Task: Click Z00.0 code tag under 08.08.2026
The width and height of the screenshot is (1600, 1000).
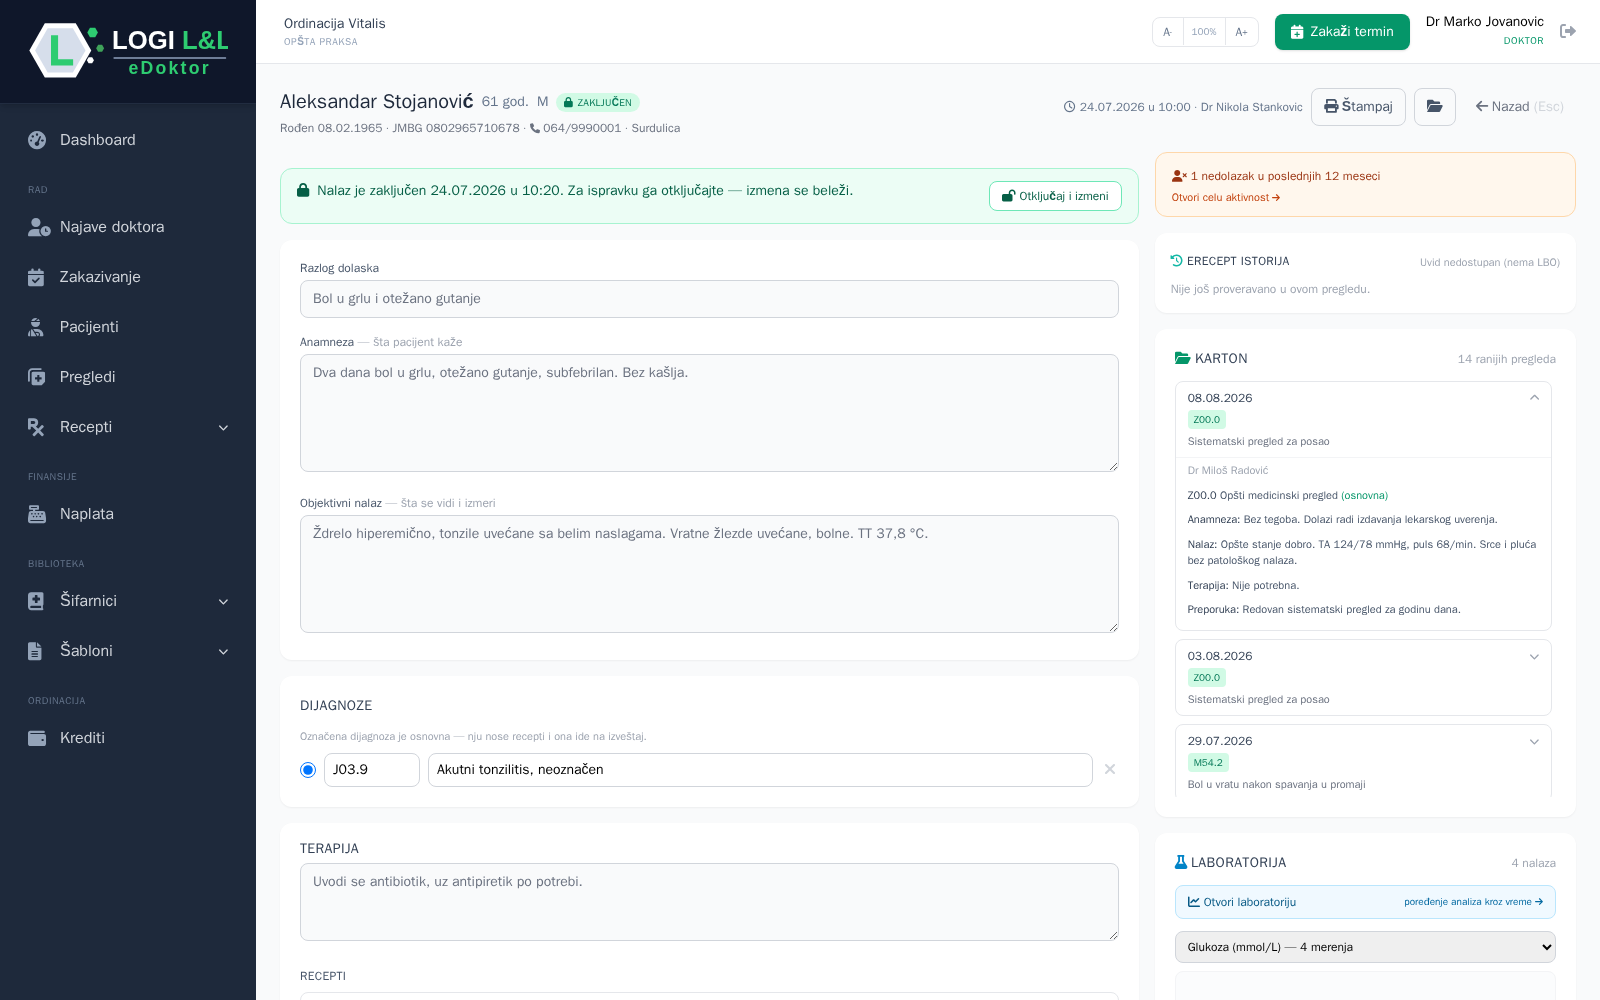Action: [x=1207, y=420]
